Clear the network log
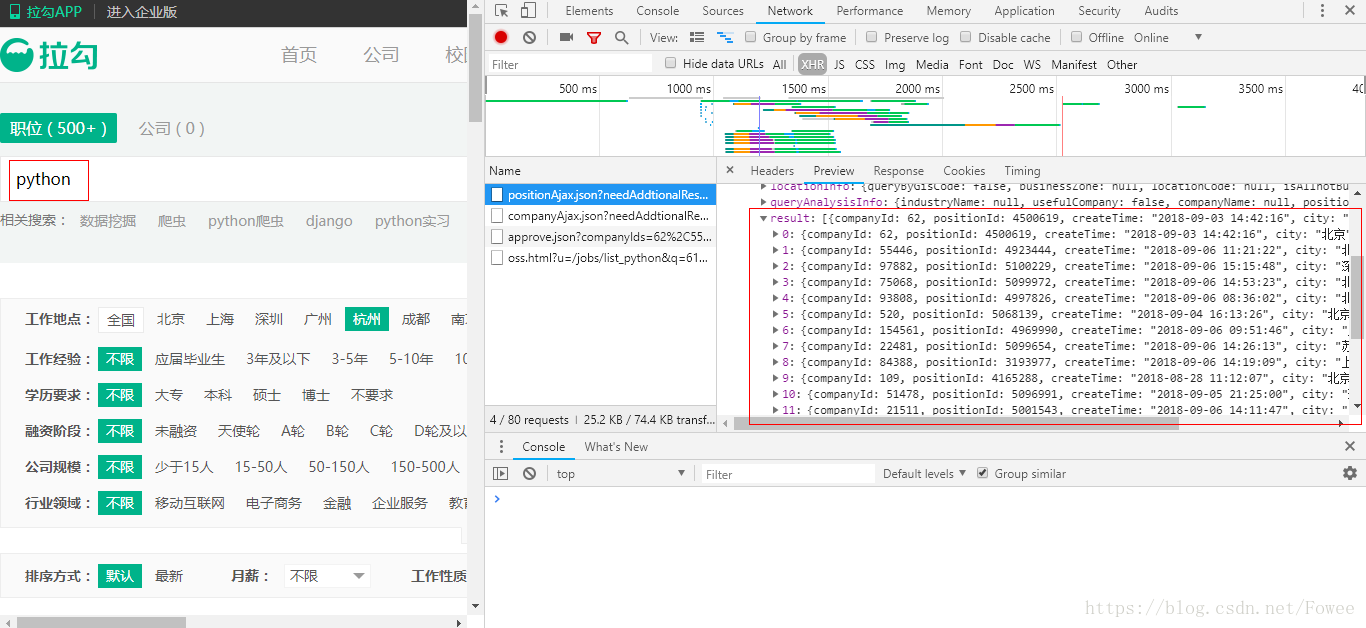The width and height of the screenshot is (1366, 628). coord(529,37)
